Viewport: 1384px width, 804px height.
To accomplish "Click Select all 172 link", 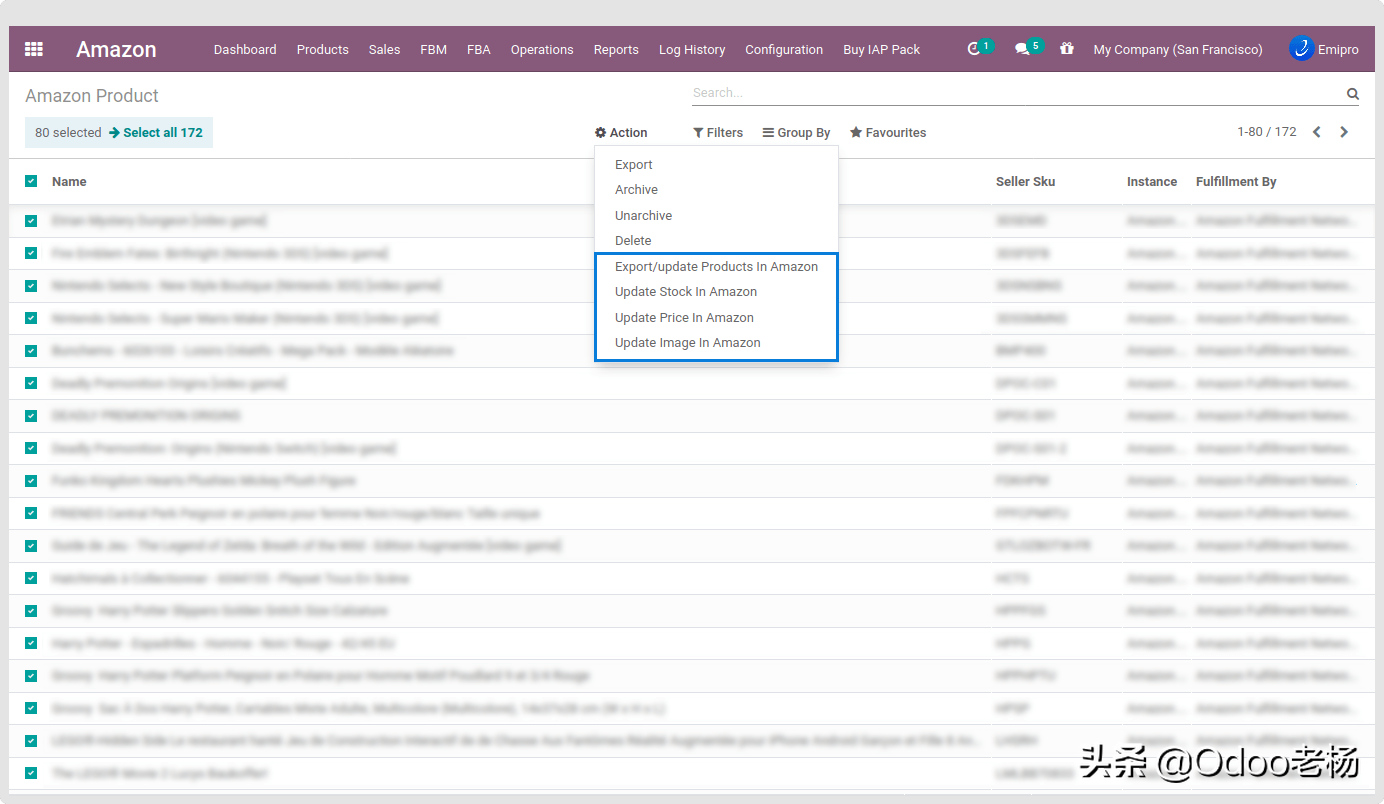I will (x=156, y=132).
